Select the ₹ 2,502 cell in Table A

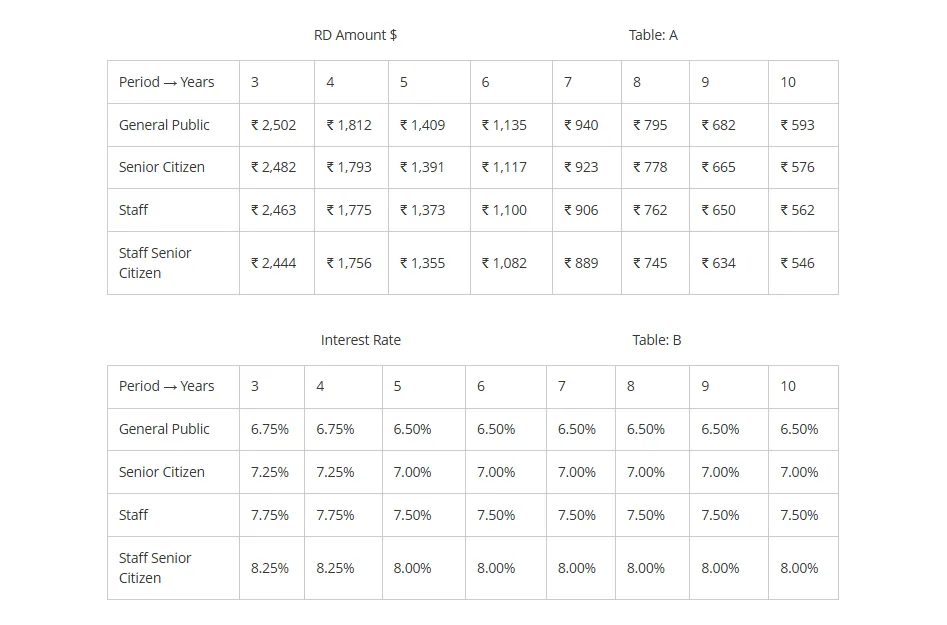pyautogui.click(x=273, y=125)
